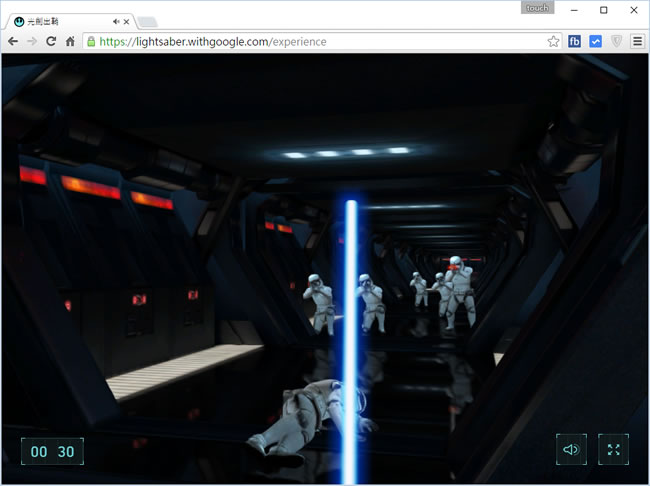
Task: Click the stormtrooper with the red helmet mark
Action: point(459,292)
